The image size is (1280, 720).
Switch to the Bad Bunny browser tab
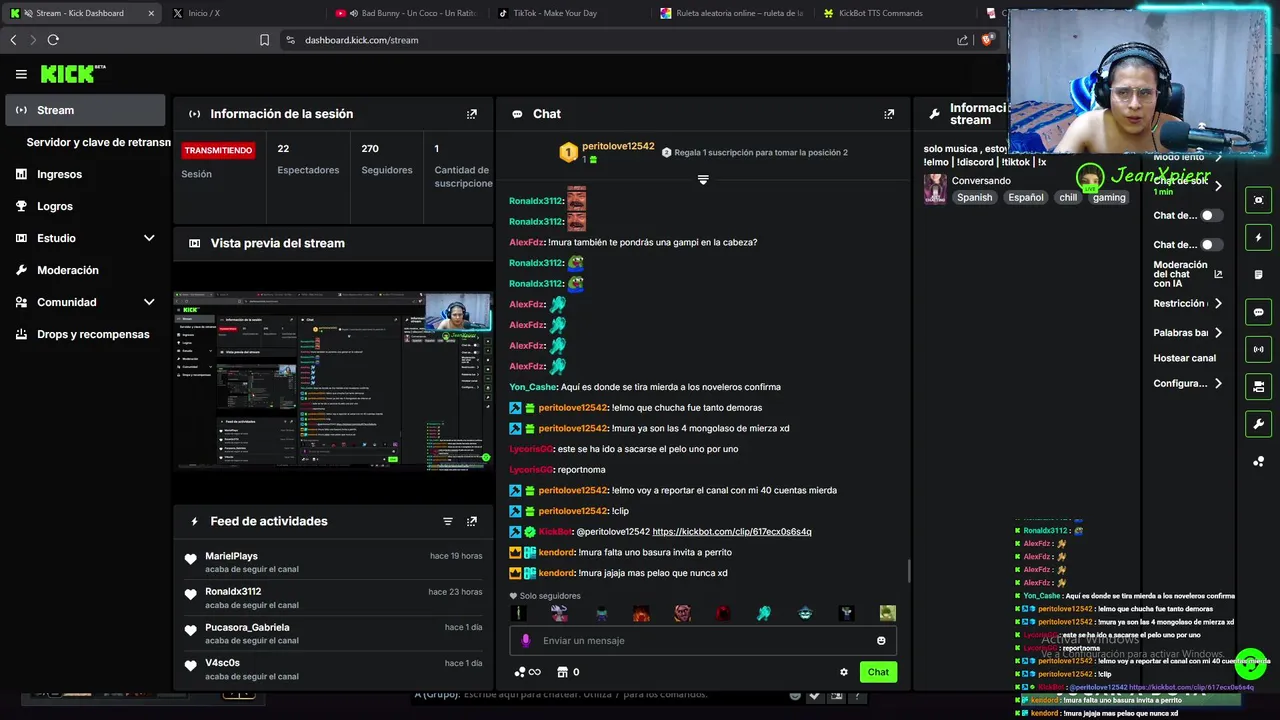[x=407, y=13]
